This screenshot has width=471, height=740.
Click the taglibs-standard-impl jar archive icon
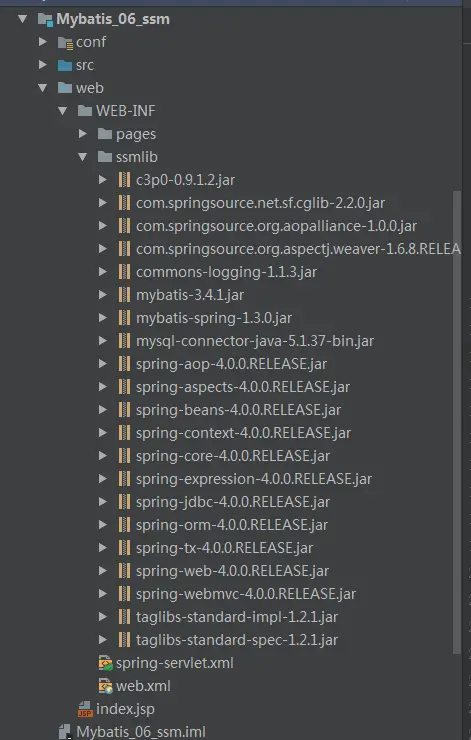coord(125,617)
